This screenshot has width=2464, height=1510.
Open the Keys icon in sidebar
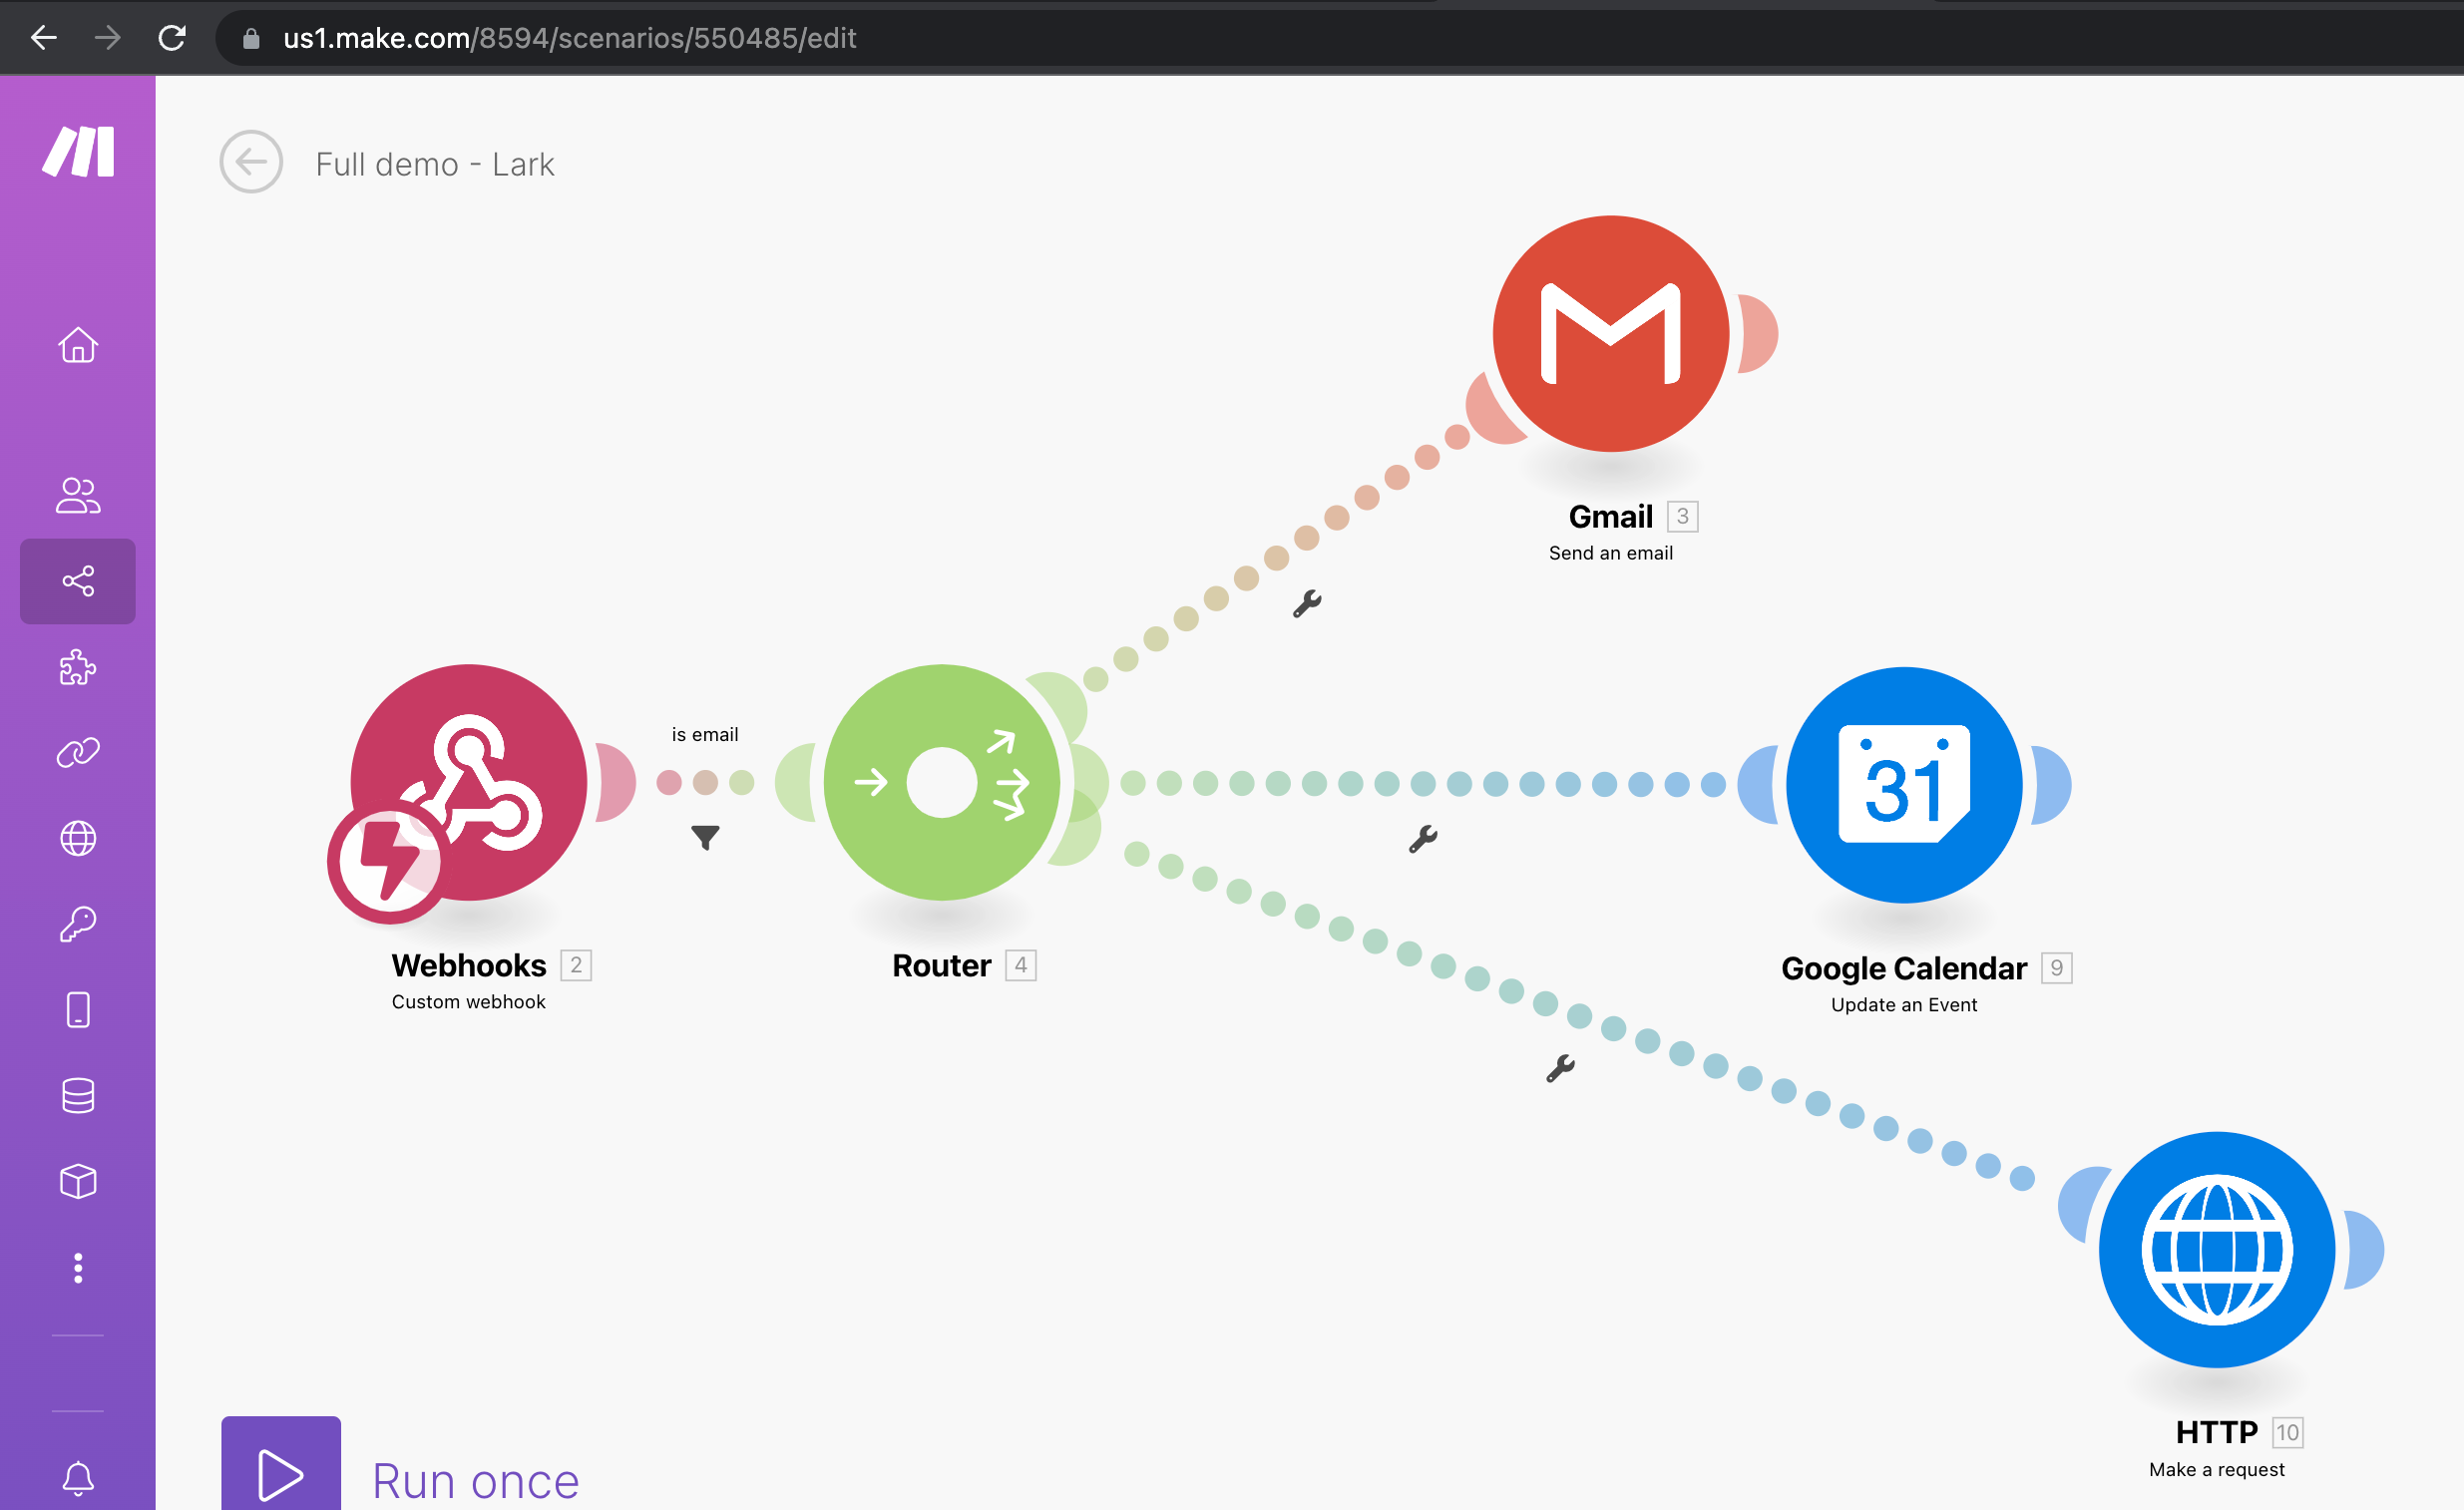pos(78,924)
